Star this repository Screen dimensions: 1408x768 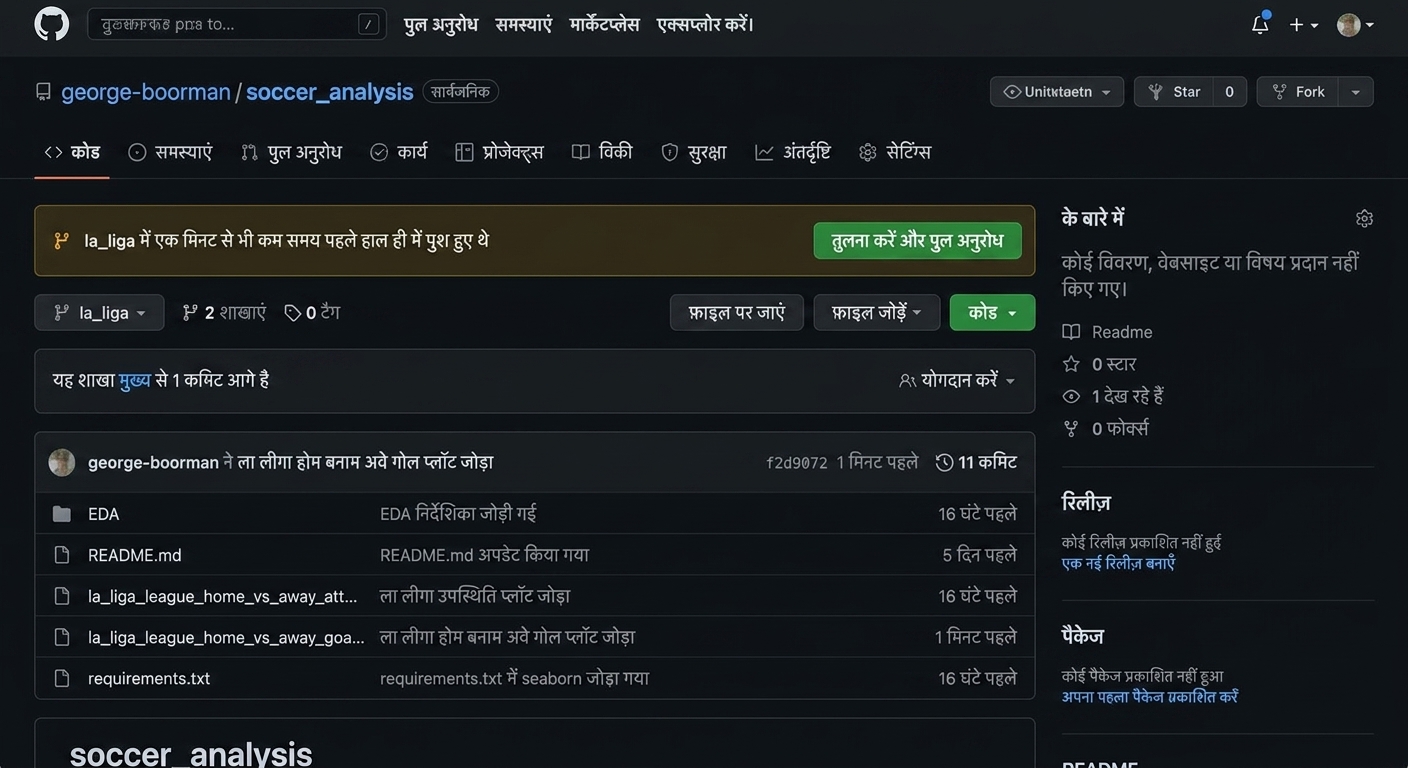(x=1174, y=92)
